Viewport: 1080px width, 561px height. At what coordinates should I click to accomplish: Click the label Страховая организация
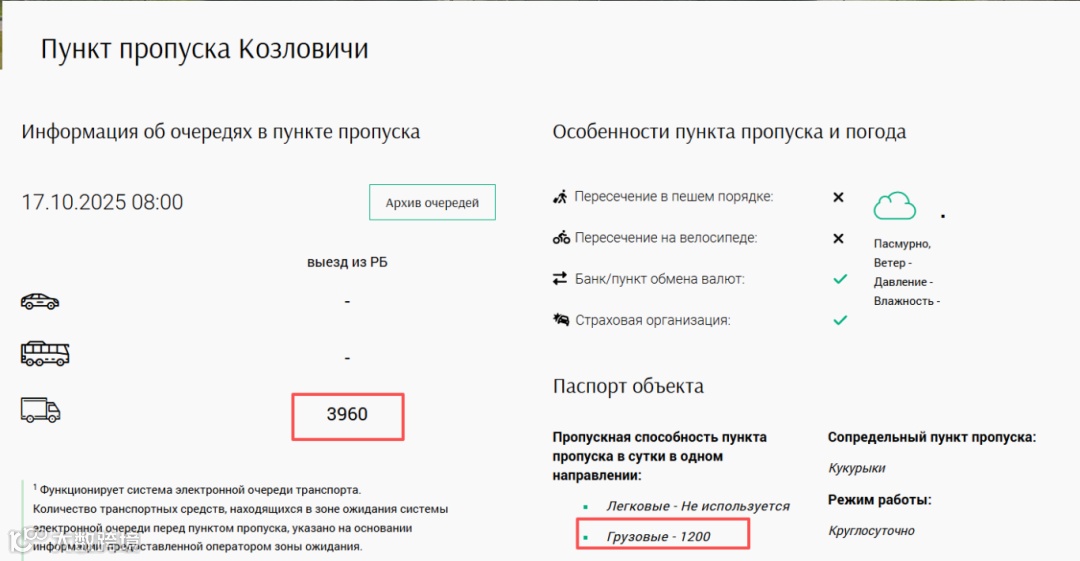click(652, 320)
